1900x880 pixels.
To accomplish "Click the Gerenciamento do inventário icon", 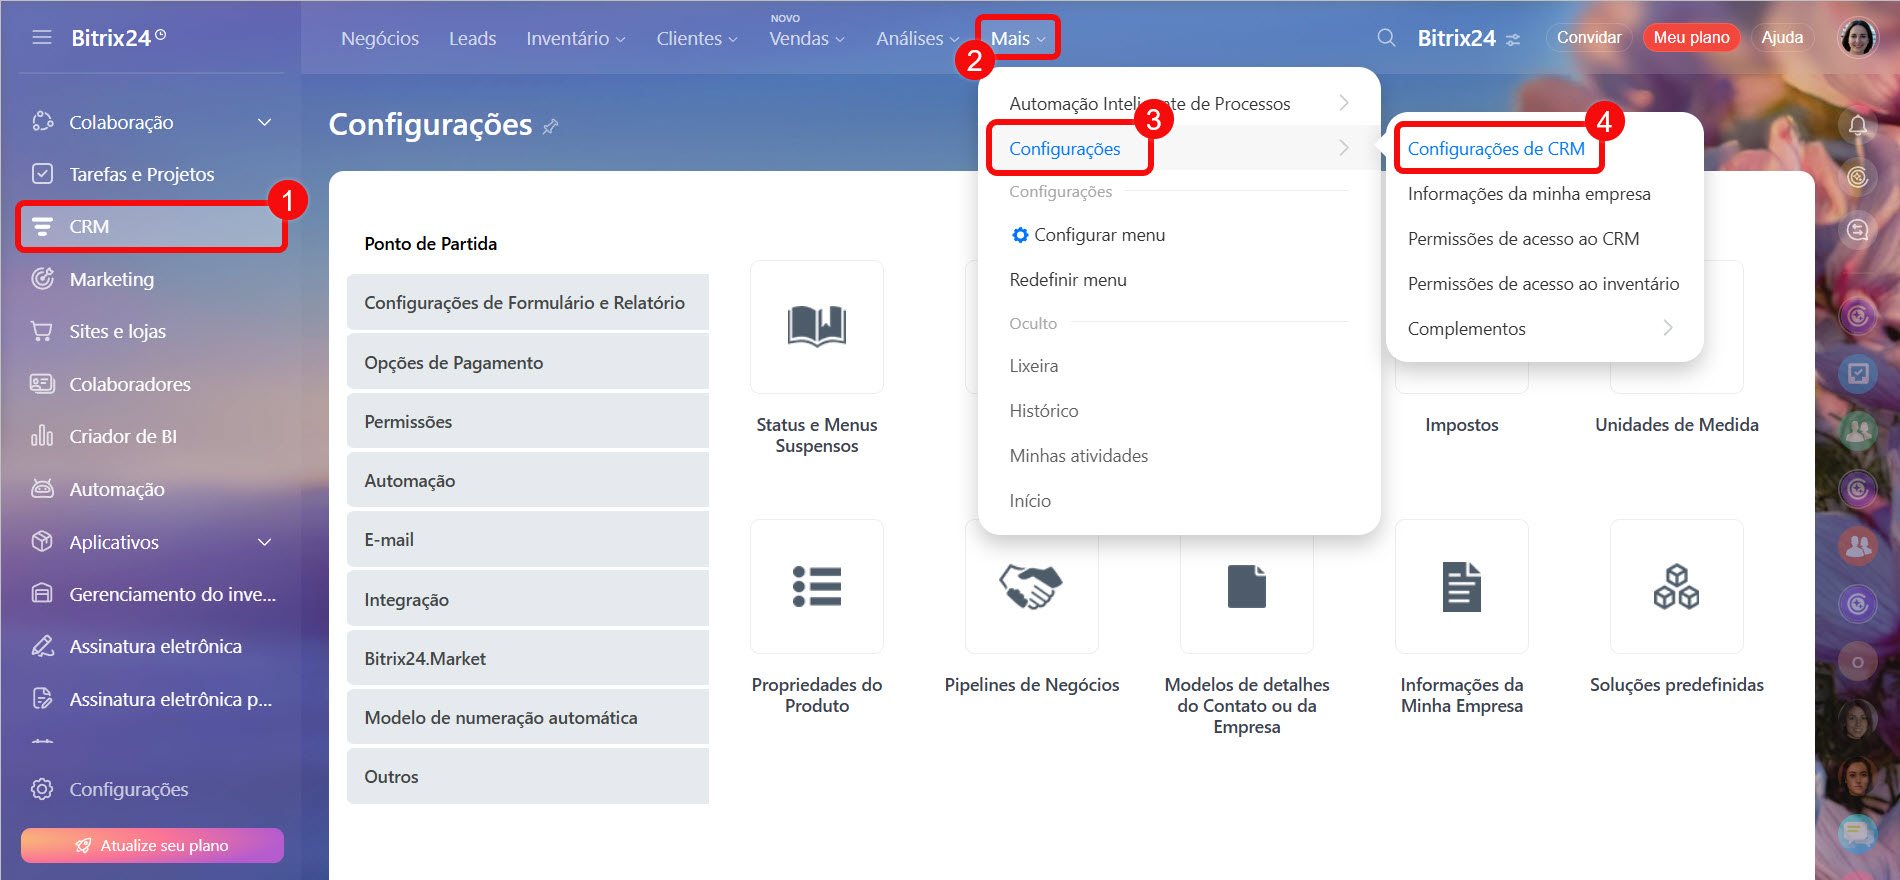I will 42,594.
